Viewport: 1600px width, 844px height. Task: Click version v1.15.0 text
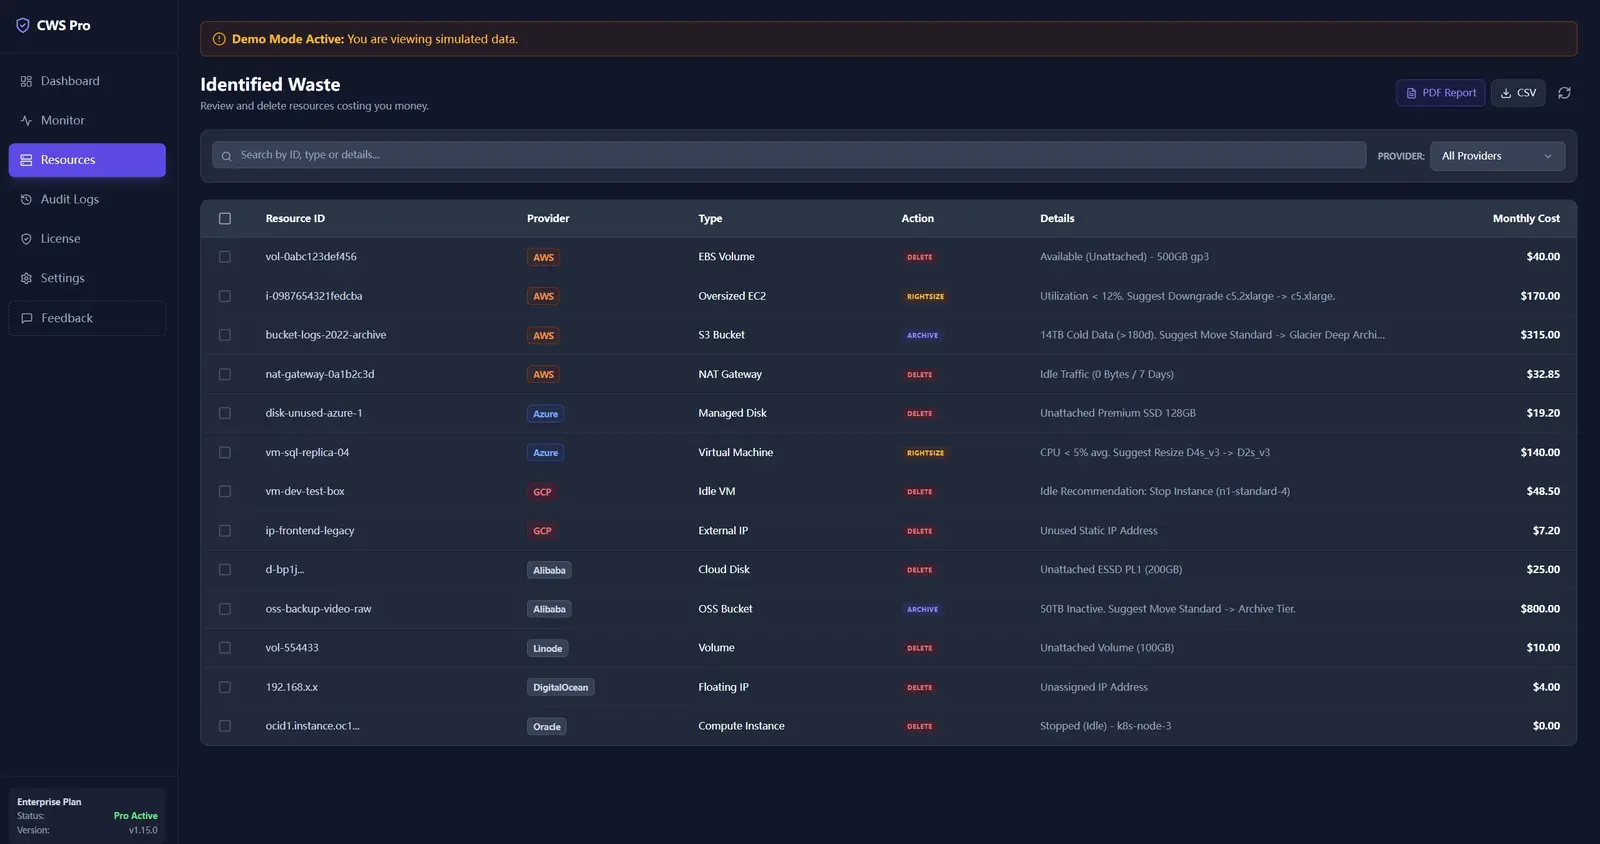click(143, 830)
